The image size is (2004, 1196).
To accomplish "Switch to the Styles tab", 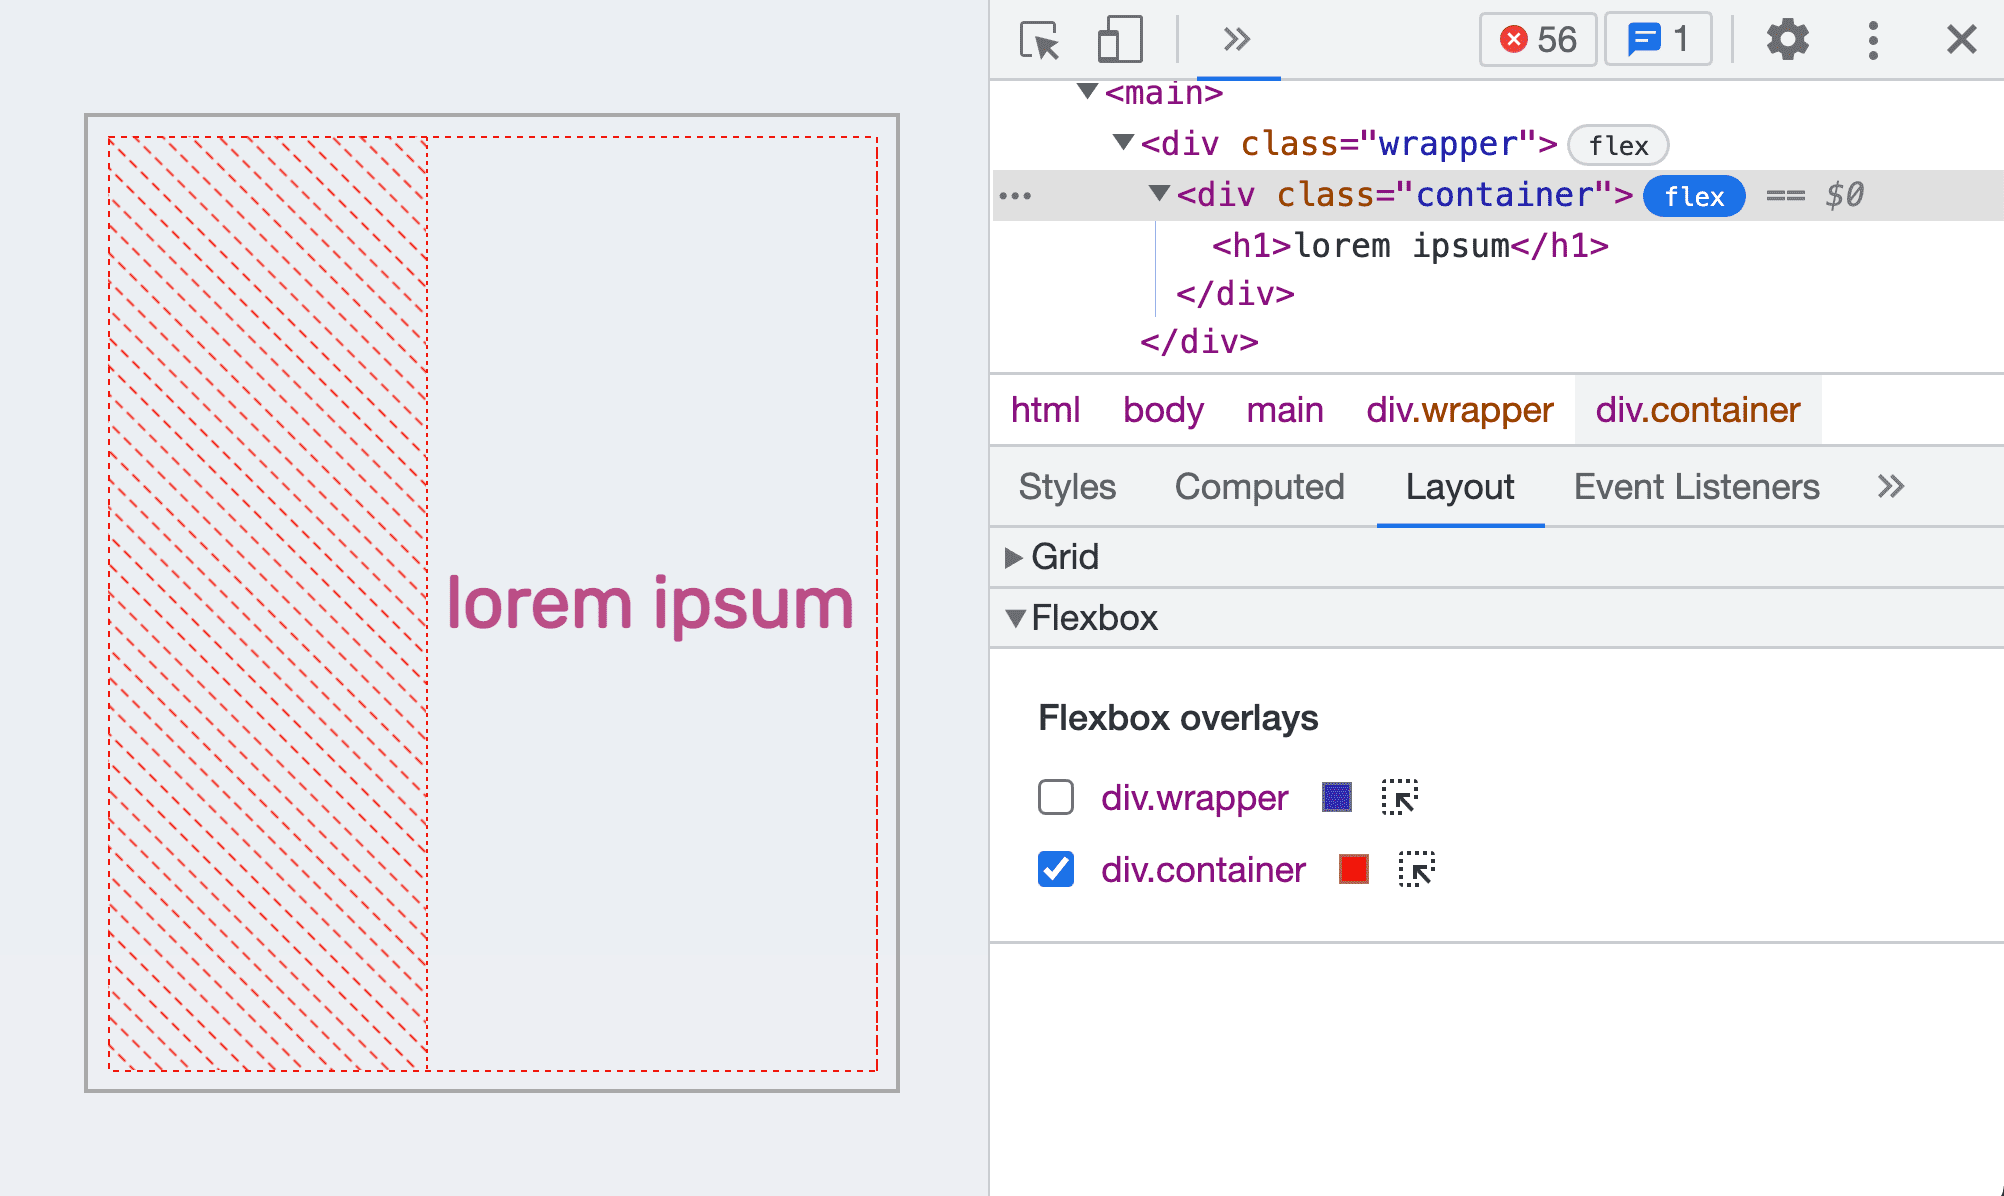I will 1065,486.
